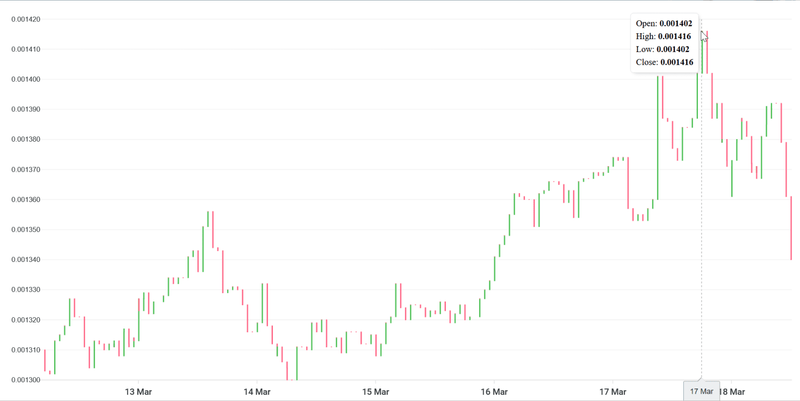Click the 13 Mar date label

coord(137,391)
